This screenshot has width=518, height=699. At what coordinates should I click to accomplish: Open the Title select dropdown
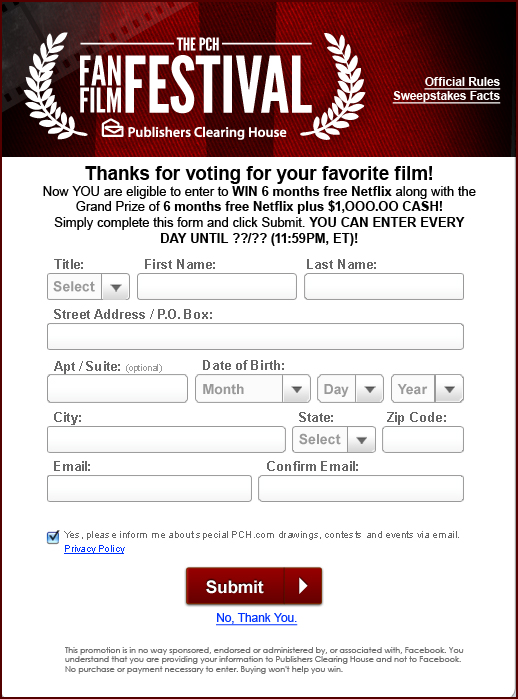point(88,287)
